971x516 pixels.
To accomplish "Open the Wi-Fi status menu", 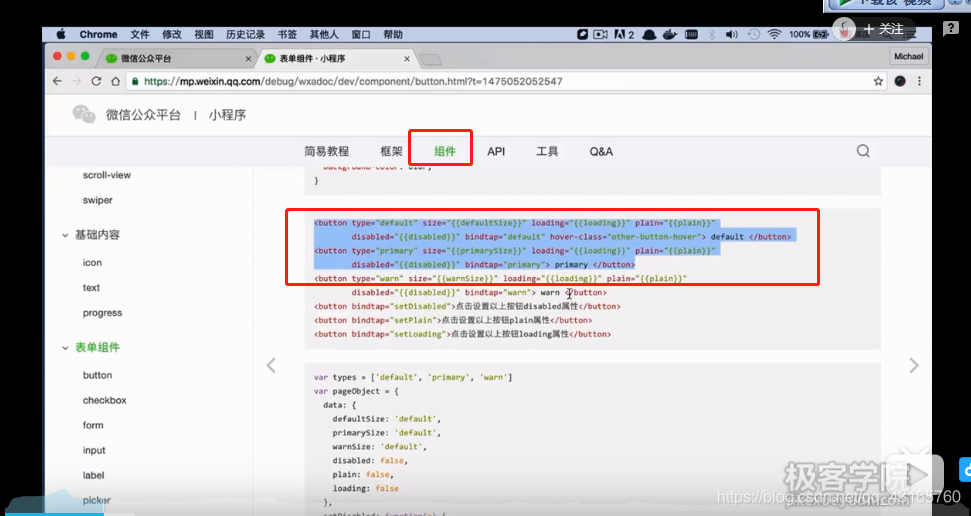I will click(x=774, y=35).
